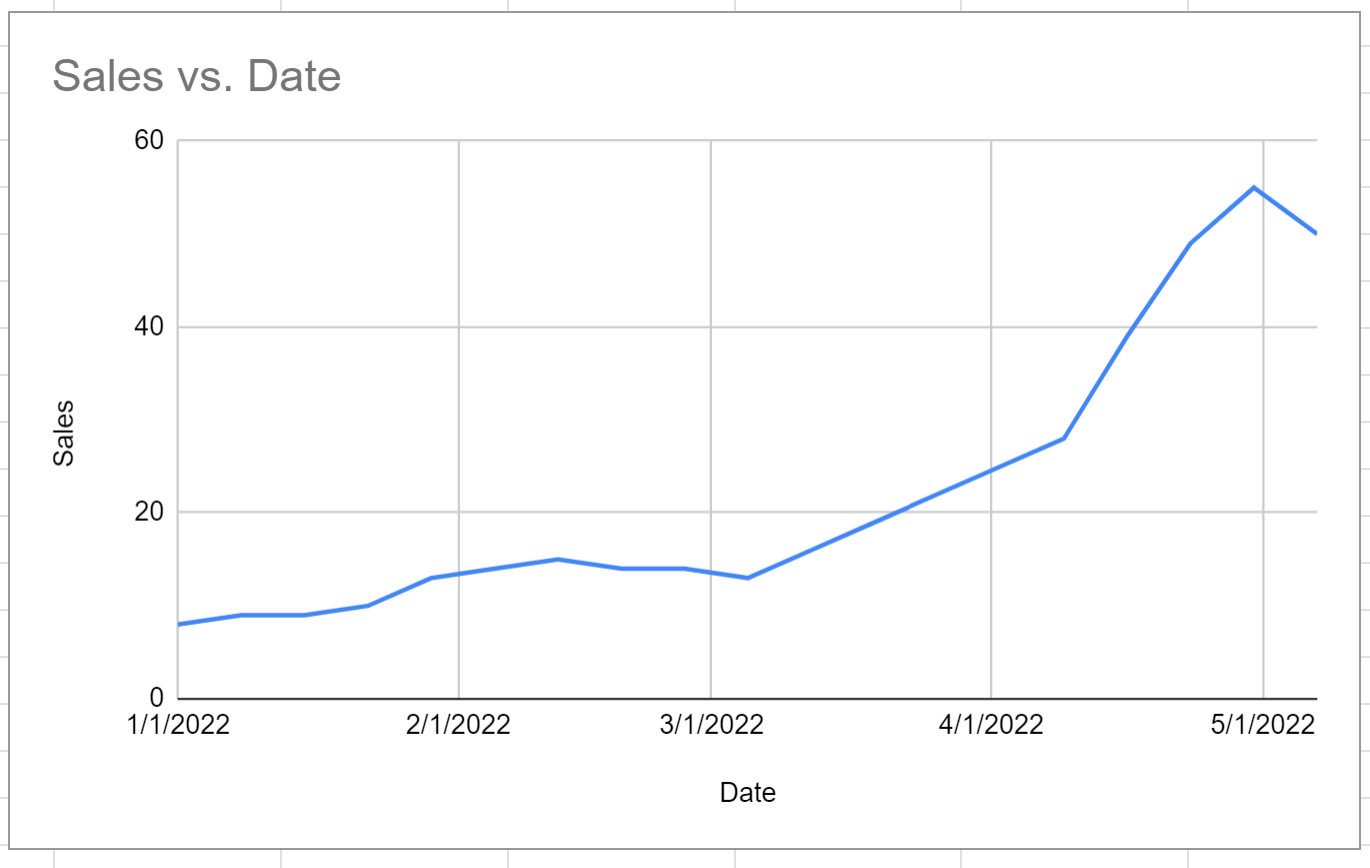Click the rightmost end of the blue line
This screenshot has height=868, width=1370.
(1315, 232)
